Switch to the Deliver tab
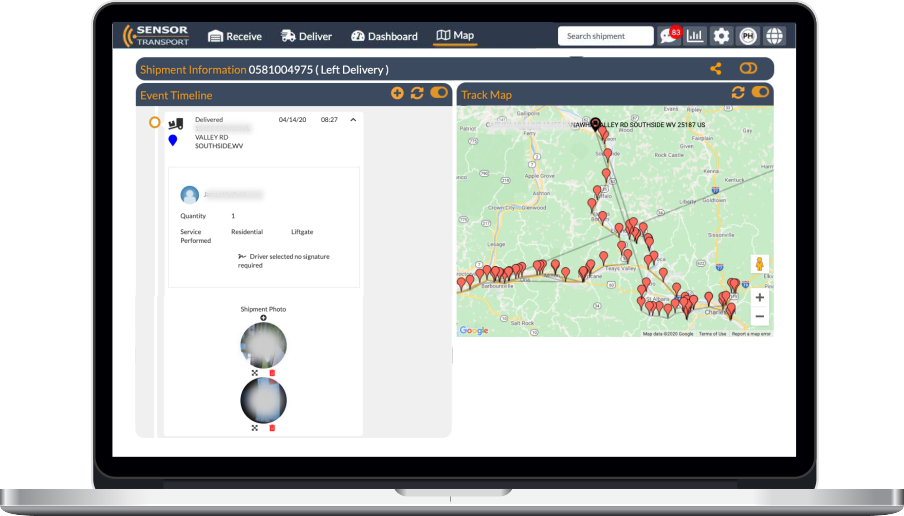The height and width of the screenshot is (516, 904). (x=306, y=36)
